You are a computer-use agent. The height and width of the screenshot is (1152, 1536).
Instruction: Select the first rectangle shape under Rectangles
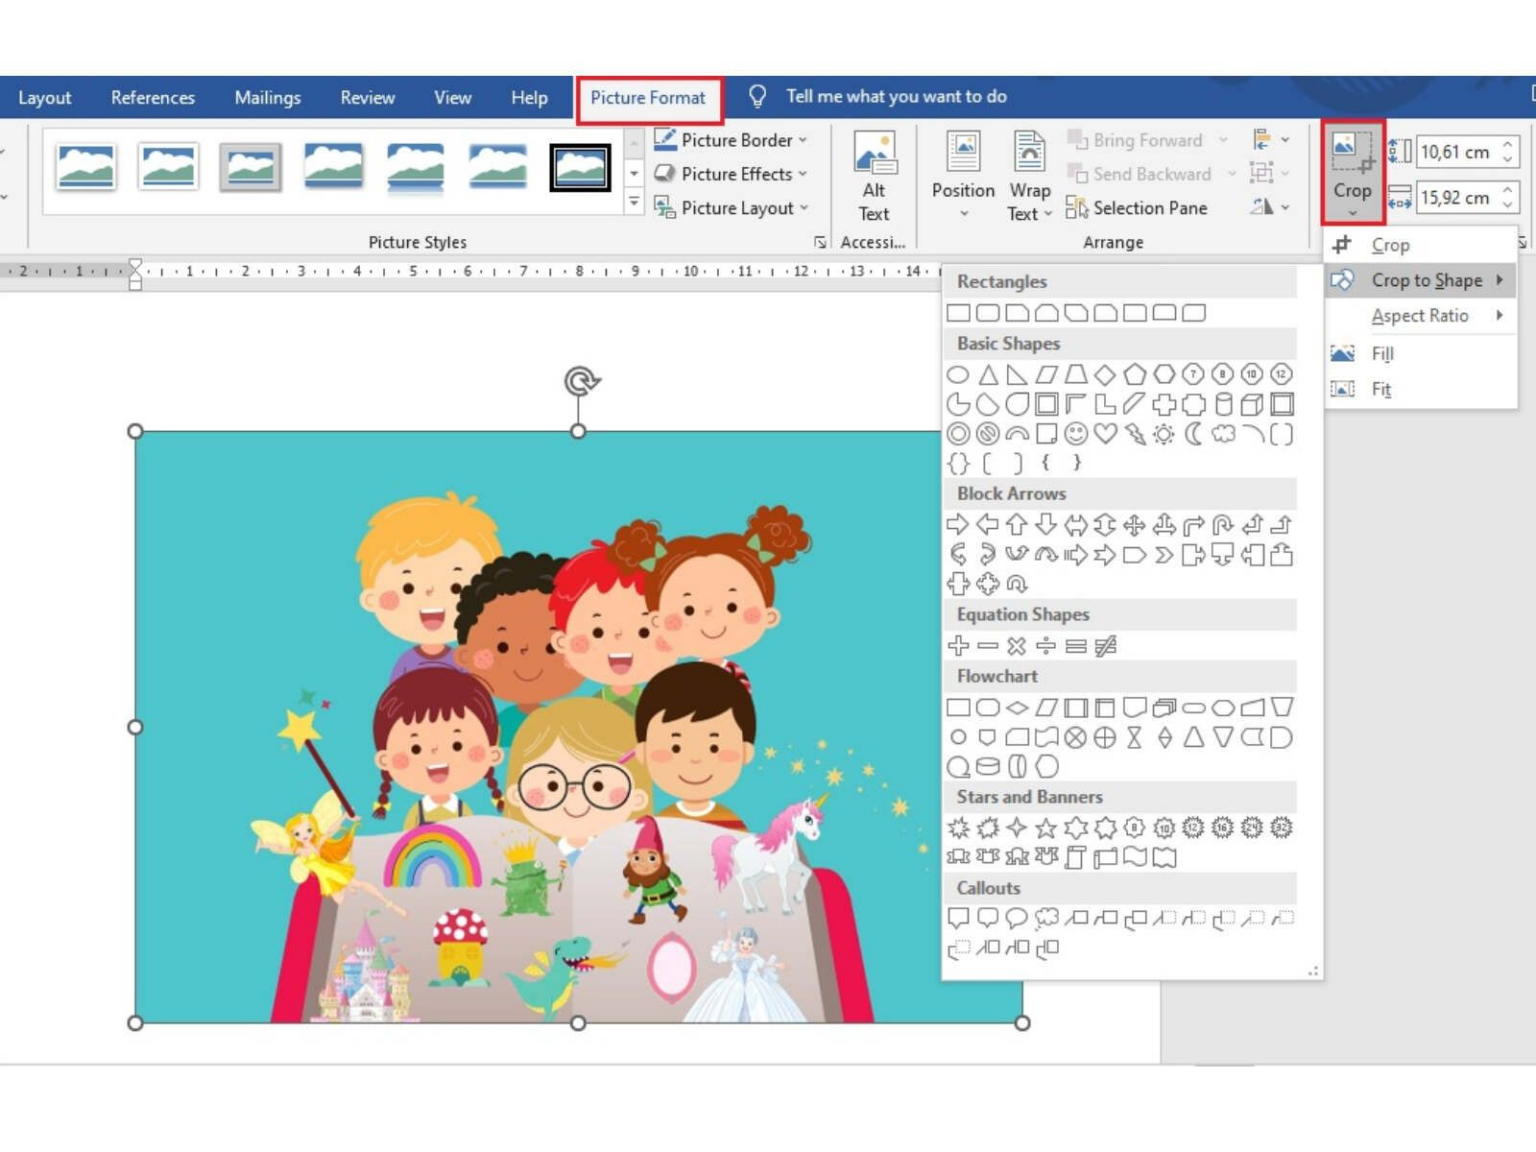click(958, 313)
